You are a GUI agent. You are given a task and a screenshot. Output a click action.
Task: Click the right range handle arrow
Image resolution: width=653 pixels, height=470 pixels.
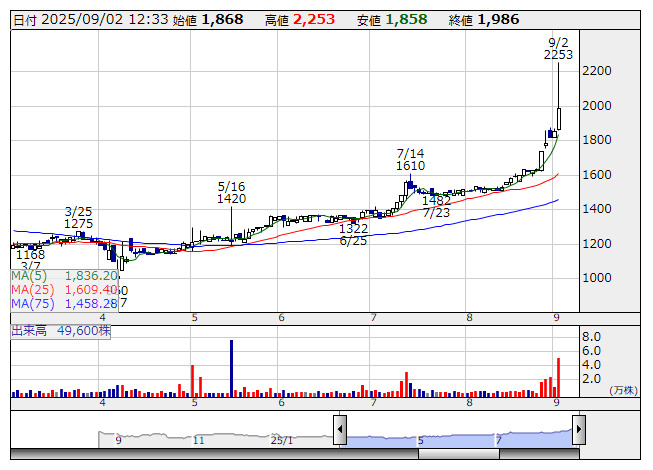[578, 430]
